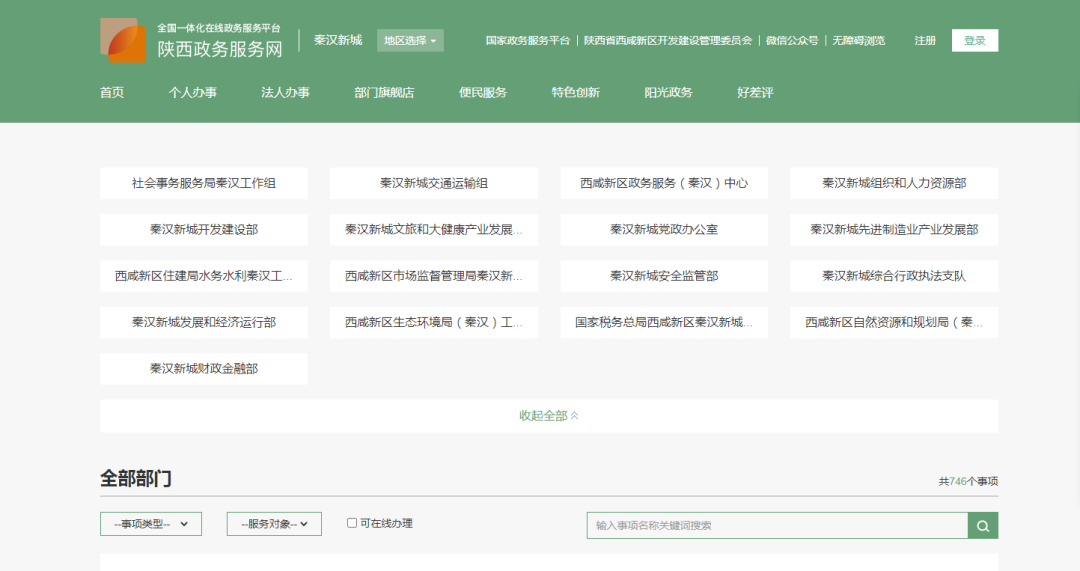Screen dimensions: 1080x571
Task: Open the 部门旗舰店 menu item
Action: (x=384, y=92)
